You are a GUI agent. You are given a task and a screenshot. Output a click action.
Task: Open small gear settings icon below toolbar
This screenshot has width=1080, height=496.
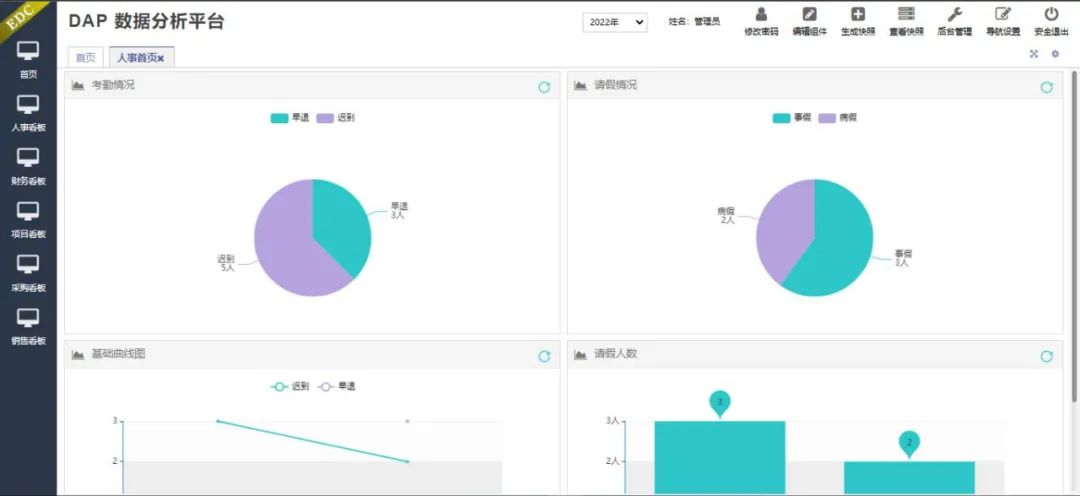[1055, 54]
